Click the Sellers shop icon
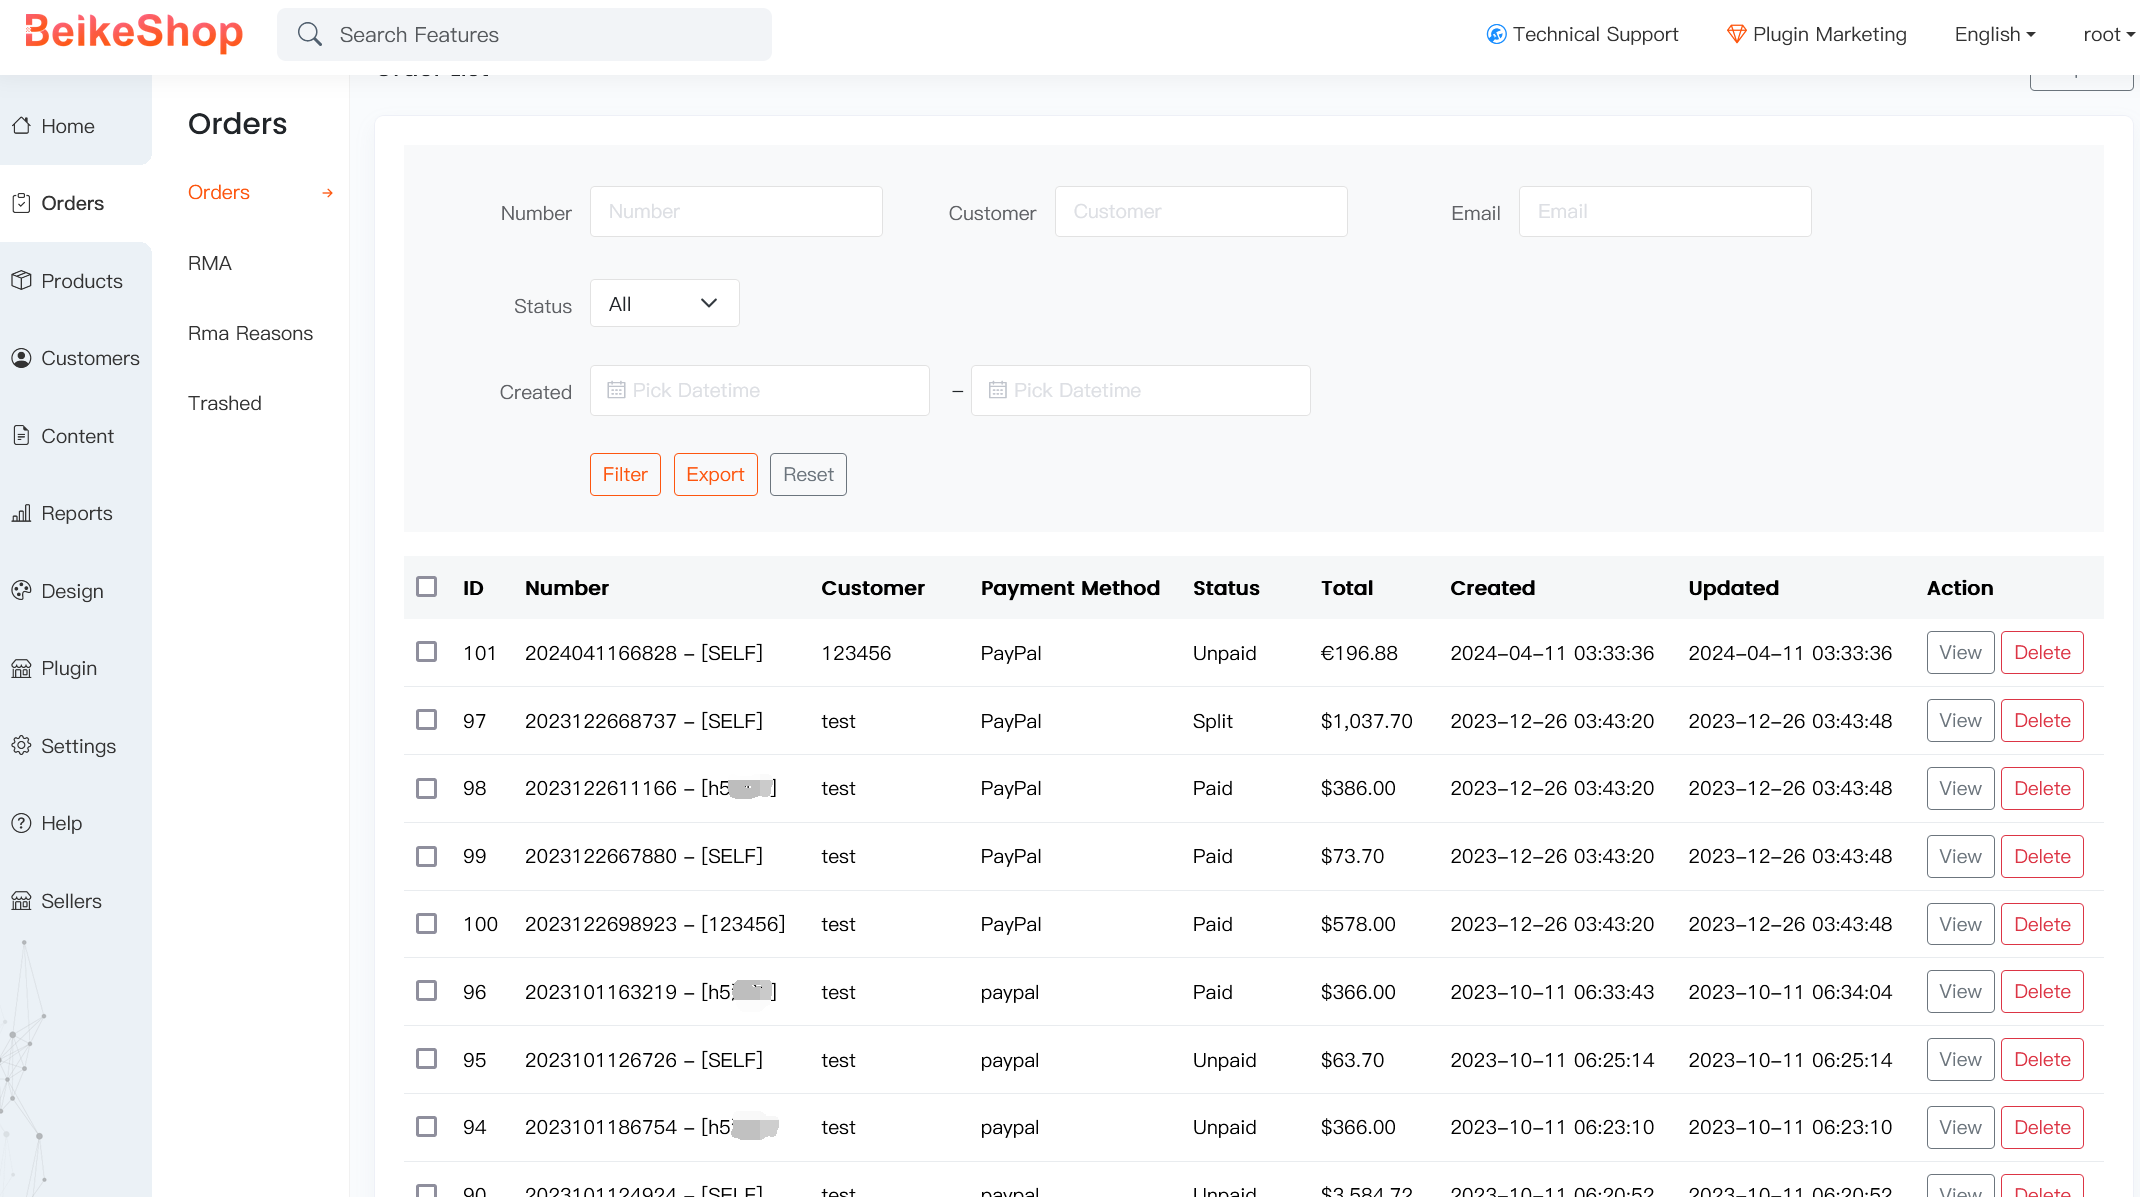The width and height of the screenshot is (2140, 1197). pyautogui.click(x=21, y=901)
